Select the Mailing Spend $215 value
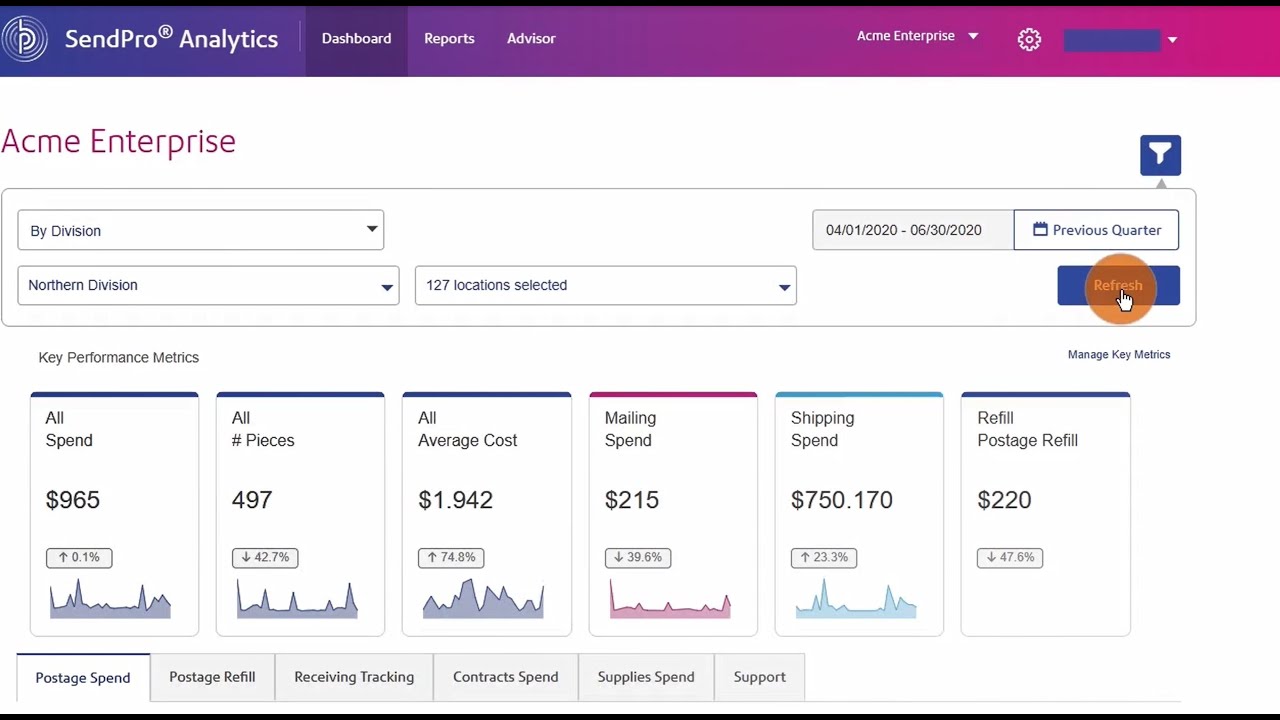Image resolution: width=1280 pixels, height=720 pixels. pyautogui.click(x=632, y=500)
